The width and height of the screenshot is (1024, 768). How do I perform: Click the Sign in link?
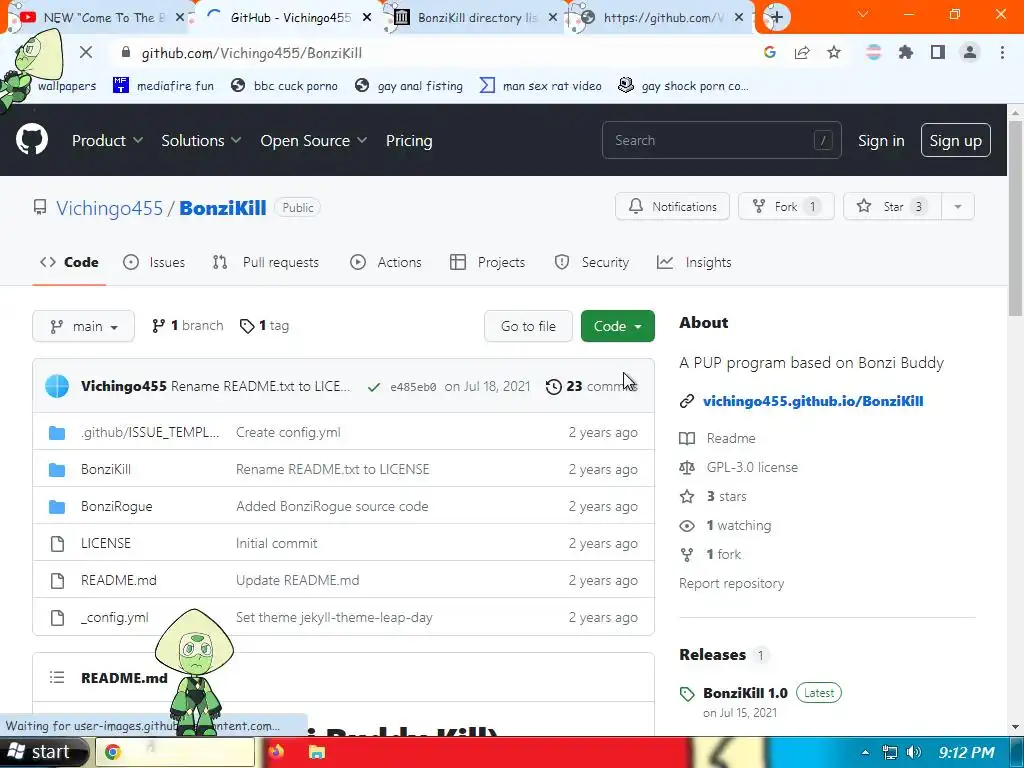881,140
